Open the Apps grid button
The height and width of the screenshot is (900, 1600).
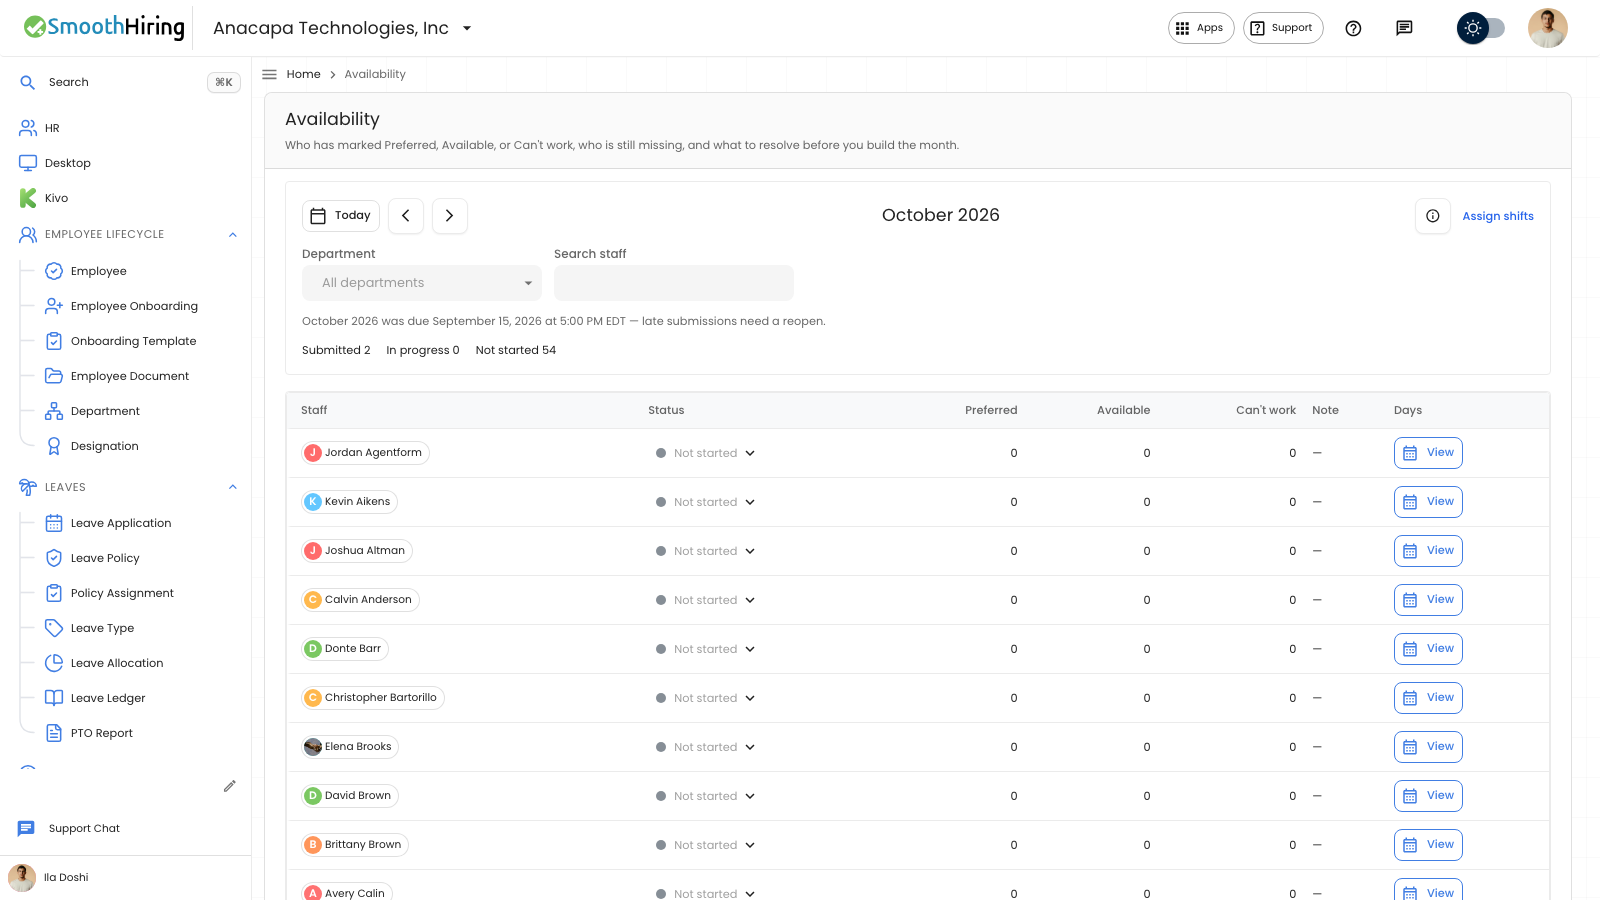click(x=1201, y=28)
